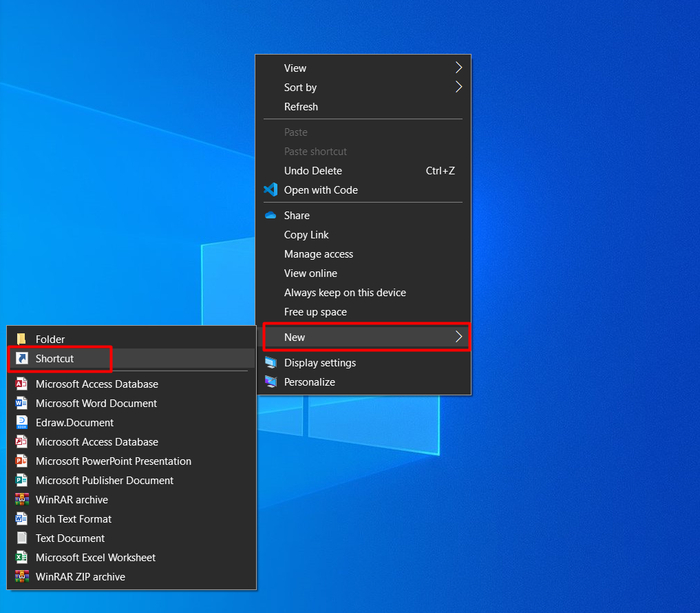Click the Visual Studio Code icon in the menu

pos(271,190)
